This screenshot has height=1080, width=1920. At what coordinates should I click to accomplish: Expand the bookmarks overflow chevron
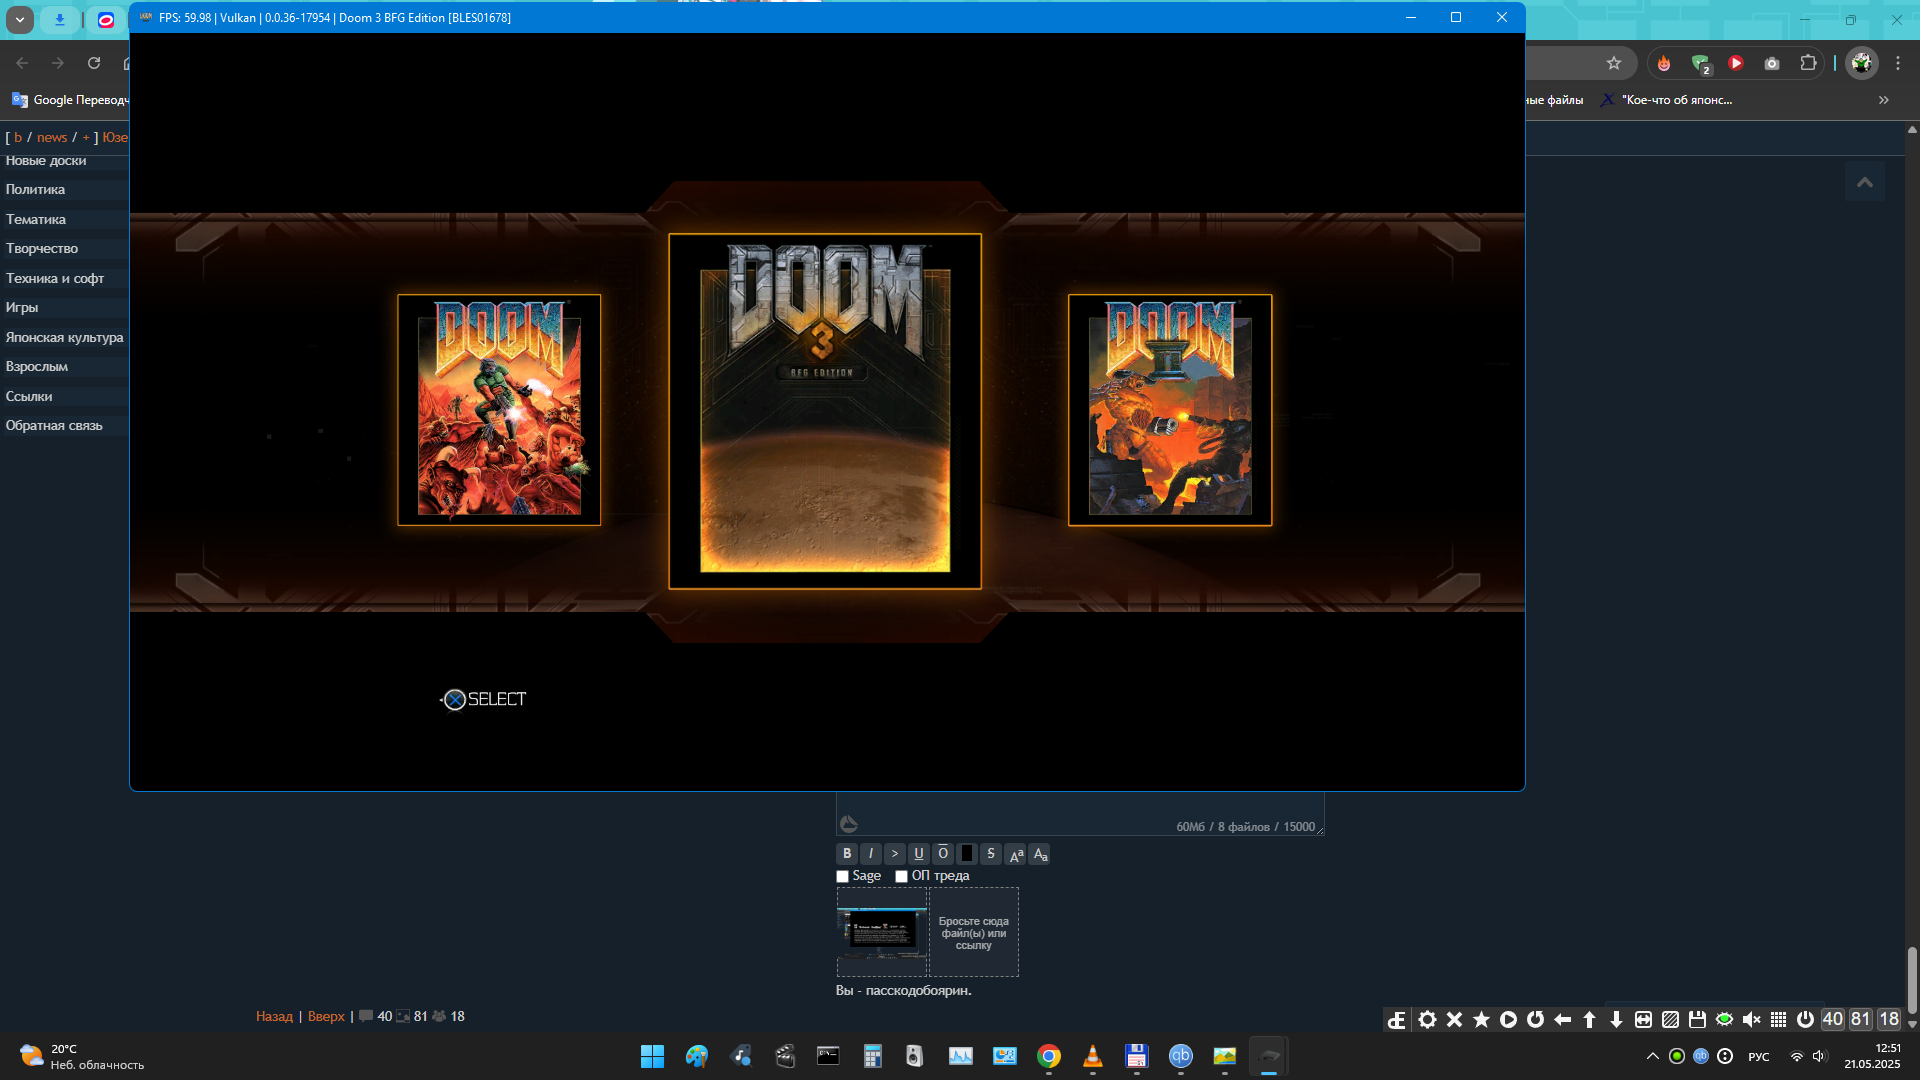tap(1884, 100)
